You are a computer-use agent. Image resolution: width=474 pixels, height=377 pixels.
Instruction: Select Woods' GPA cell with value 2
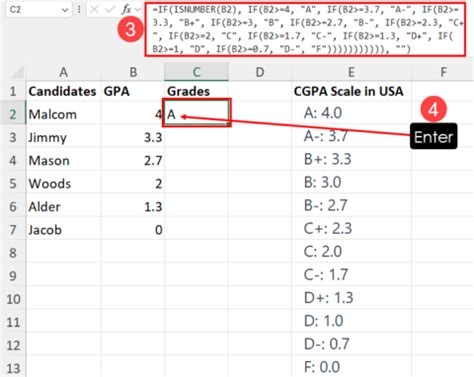coord(133,183)
